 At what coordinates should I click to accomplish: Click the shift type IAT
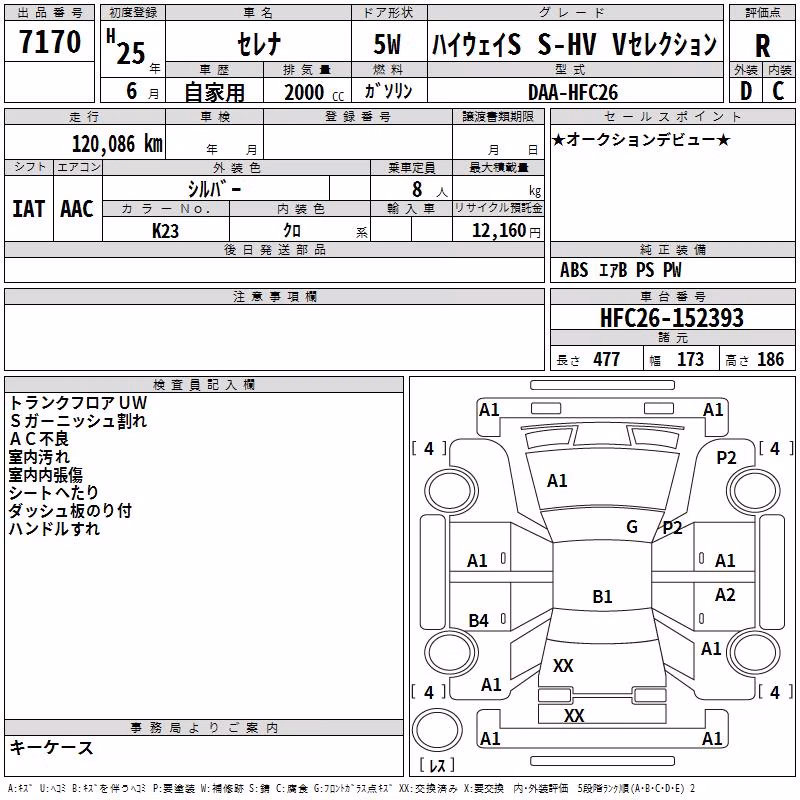coord(28,209)
